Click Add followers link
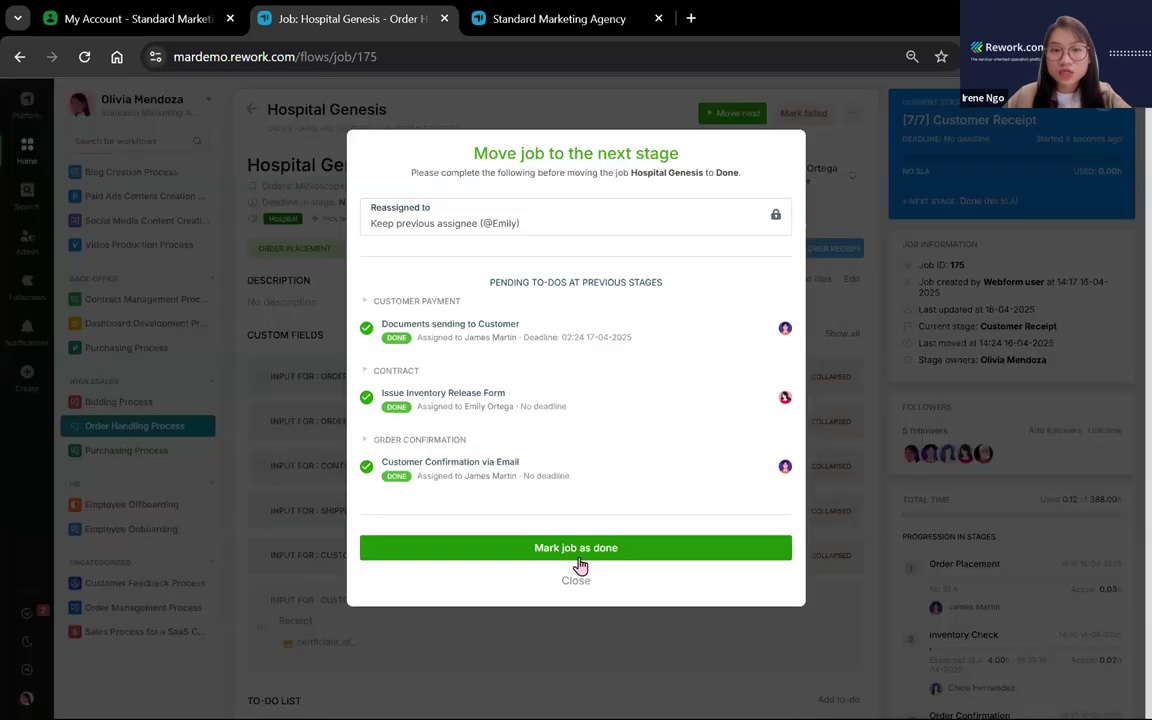This screenshot has width=1152, height=720. coord(1054,431)
